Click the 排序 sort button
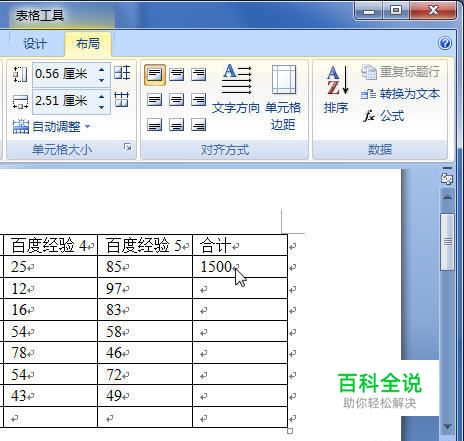This screenshot has width=464, height=441. (x=336, y=89)
